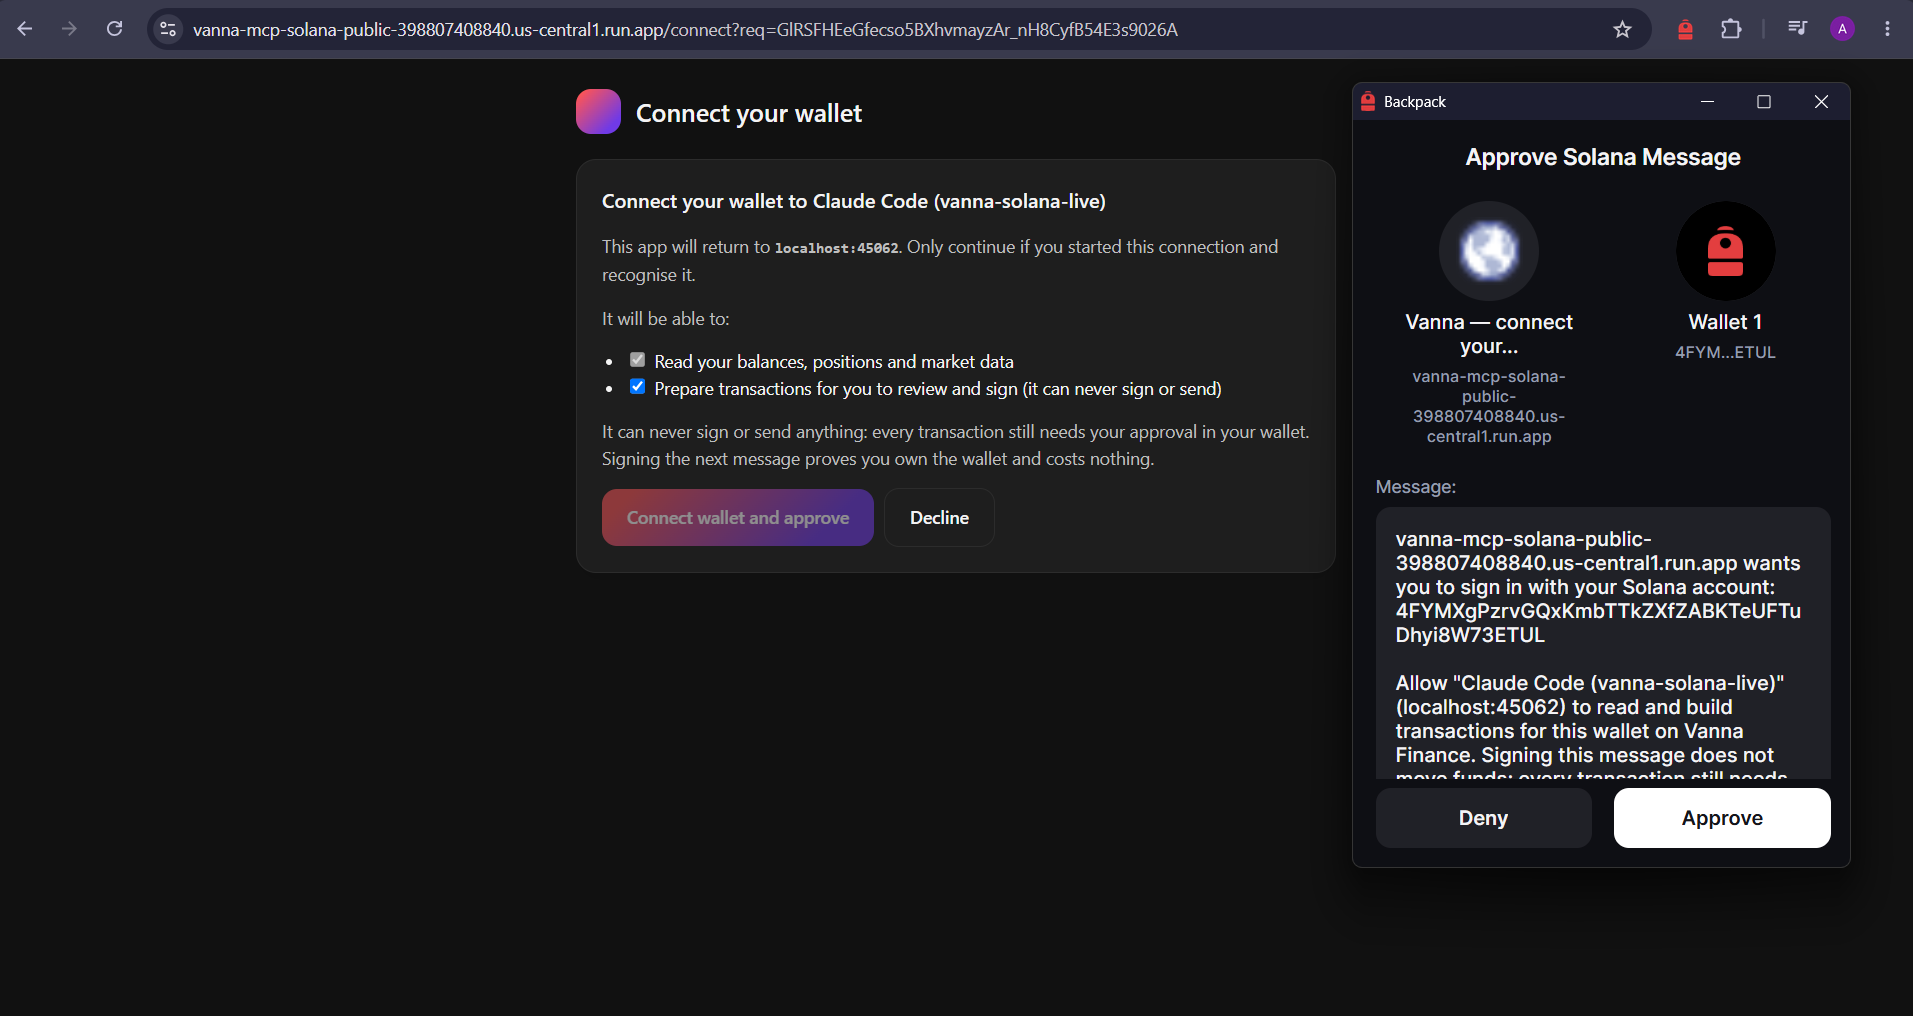Close the Backpack popup window
The height and width of the screenshot is (1016, 1913).
click(x=1821, y=102)
